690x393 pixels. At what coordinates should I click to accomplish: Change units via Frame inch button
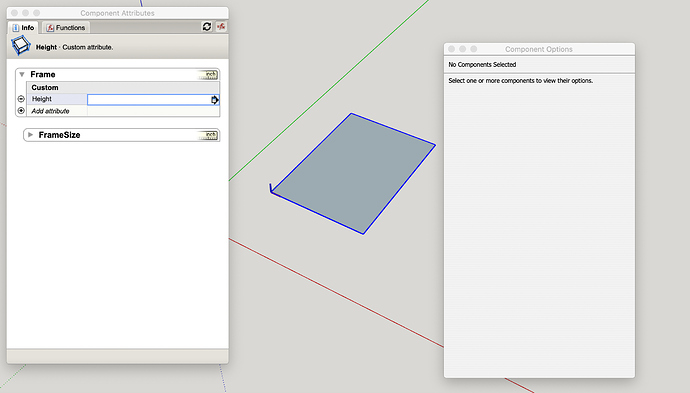[208, 74]
